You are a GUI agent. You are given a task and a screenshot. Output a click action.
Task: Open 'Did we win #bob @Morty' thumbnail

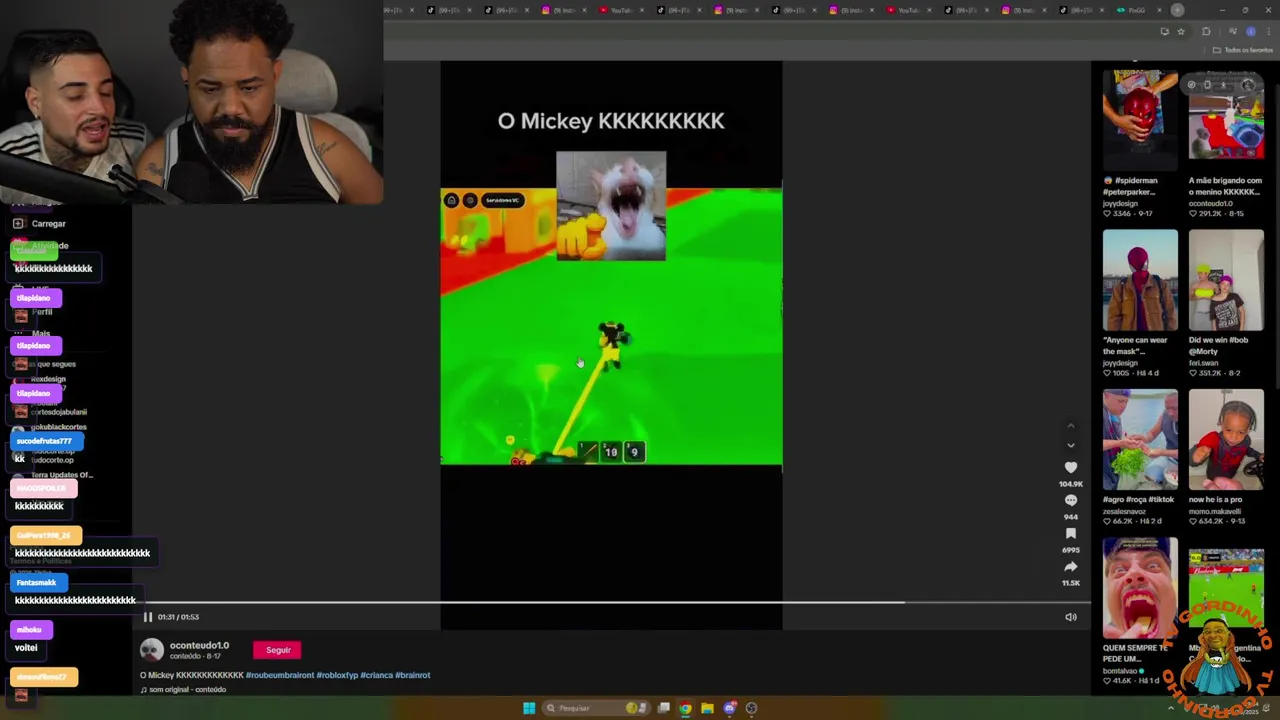1226,280
